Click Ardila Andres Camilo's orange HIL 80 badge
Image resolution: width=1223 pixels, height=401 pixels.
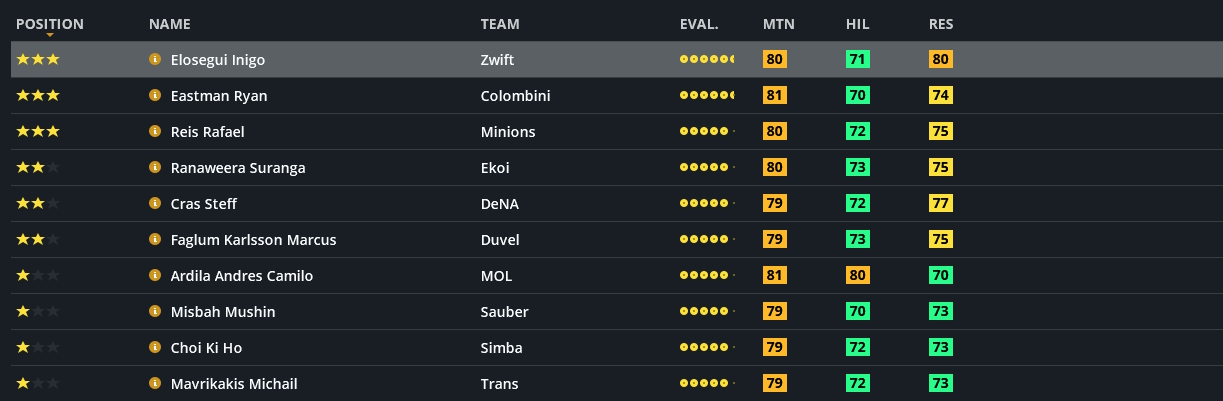[857, 276]
